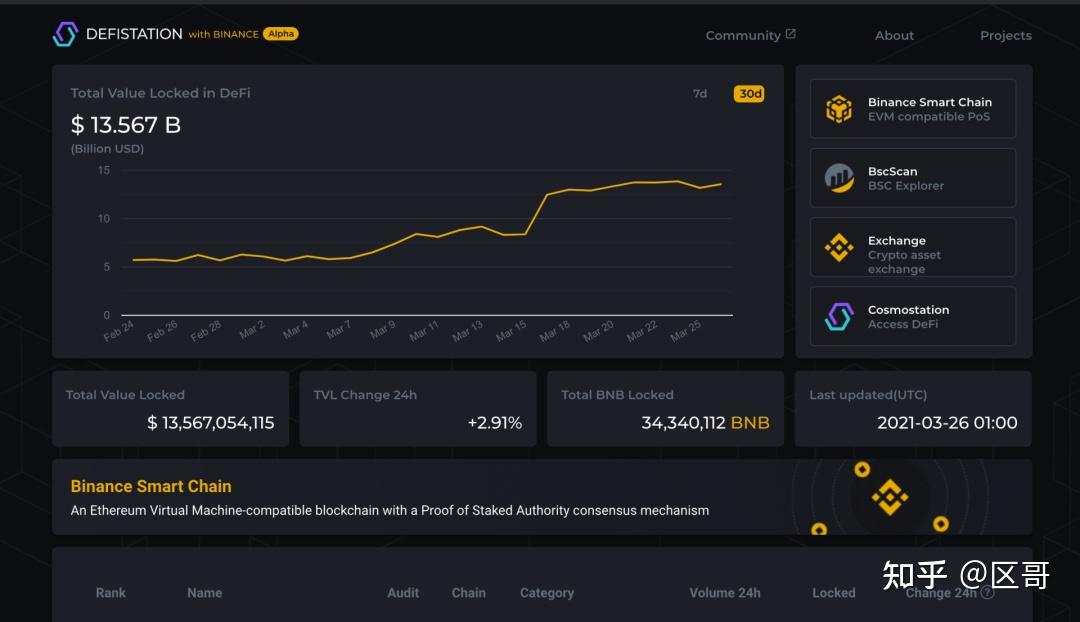Open the BscScan BSC Explorer card

pyautogui.click(x=913, y=178)
